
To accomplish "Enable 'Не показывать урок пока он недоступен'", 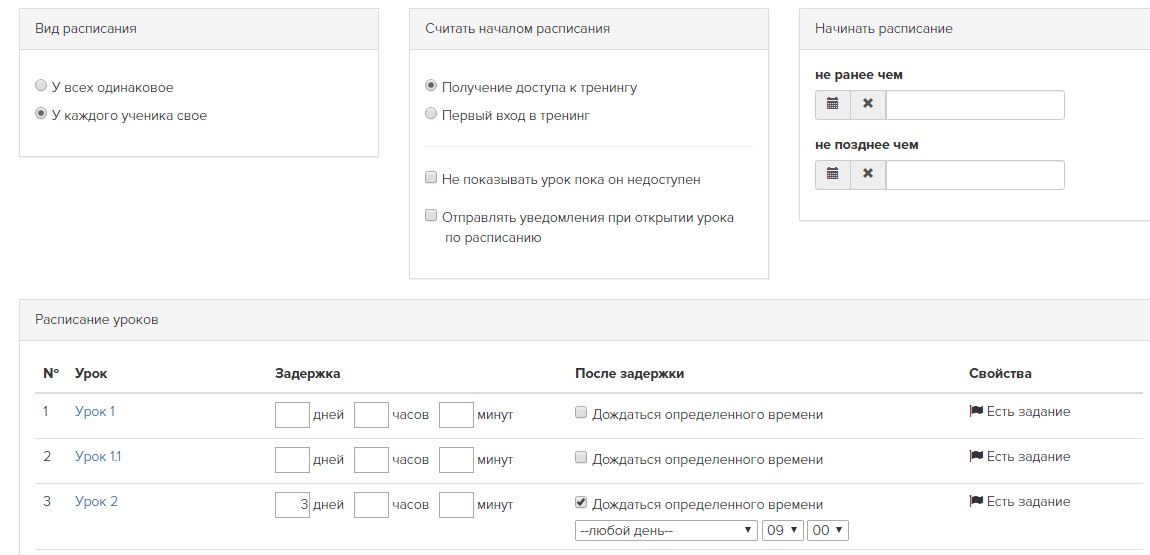I will [431, 177].
